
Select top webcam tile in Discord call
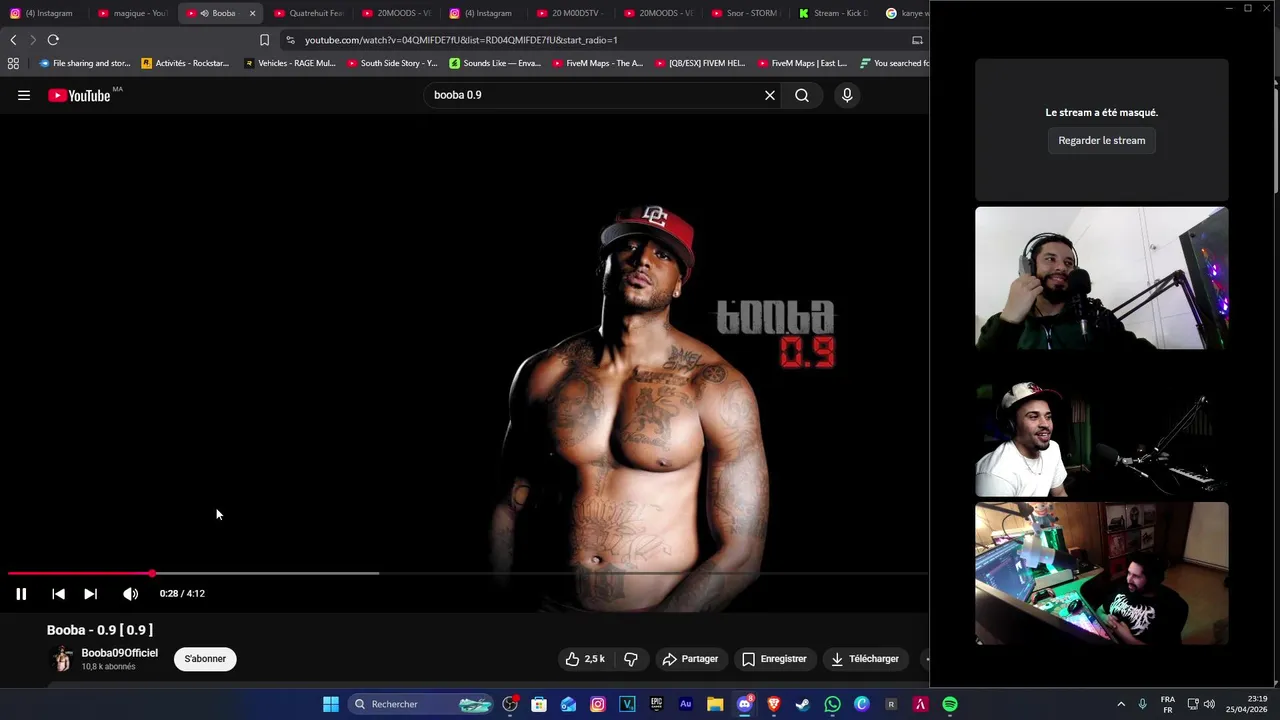point(1102,278)
